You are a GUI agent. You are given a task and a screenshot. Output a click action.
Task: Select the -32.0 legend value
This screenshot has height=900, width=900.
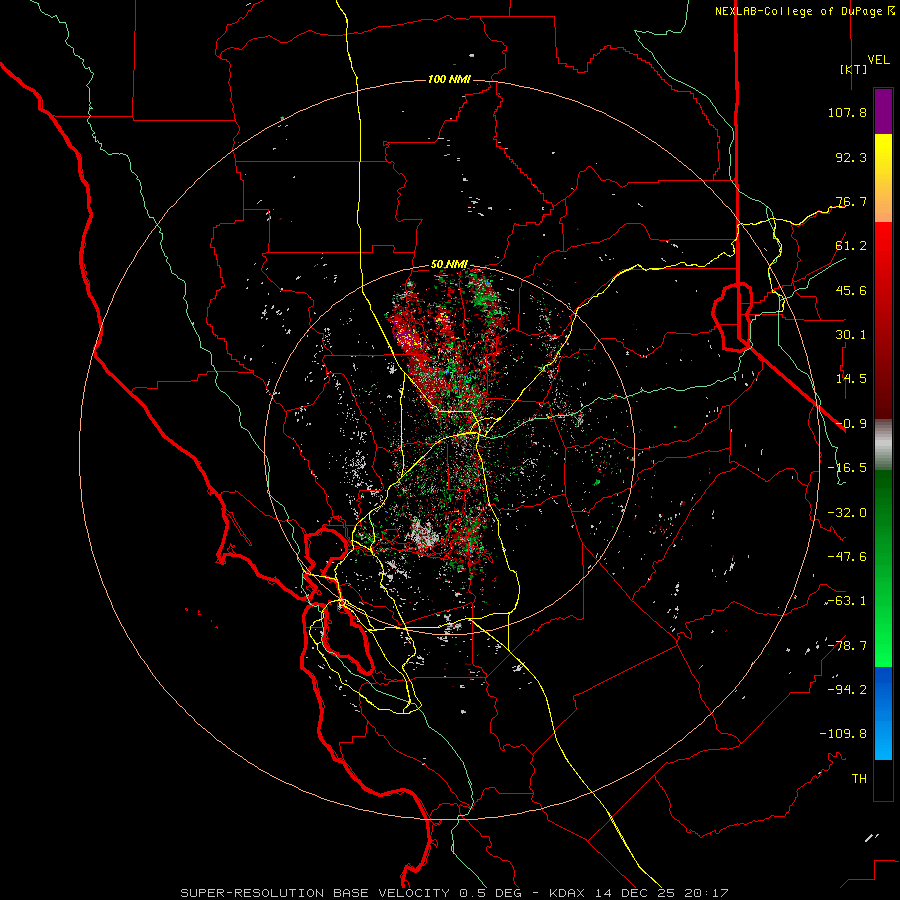847,513
